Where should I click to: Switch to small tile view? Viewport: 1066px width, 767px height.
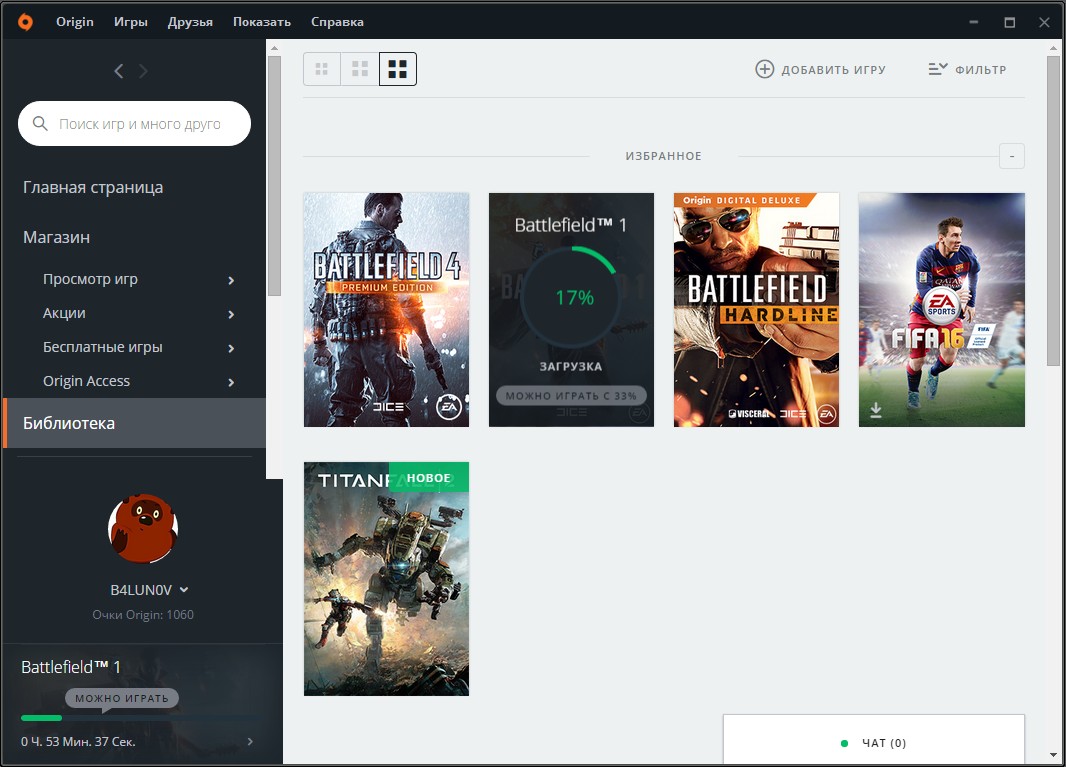322,69
